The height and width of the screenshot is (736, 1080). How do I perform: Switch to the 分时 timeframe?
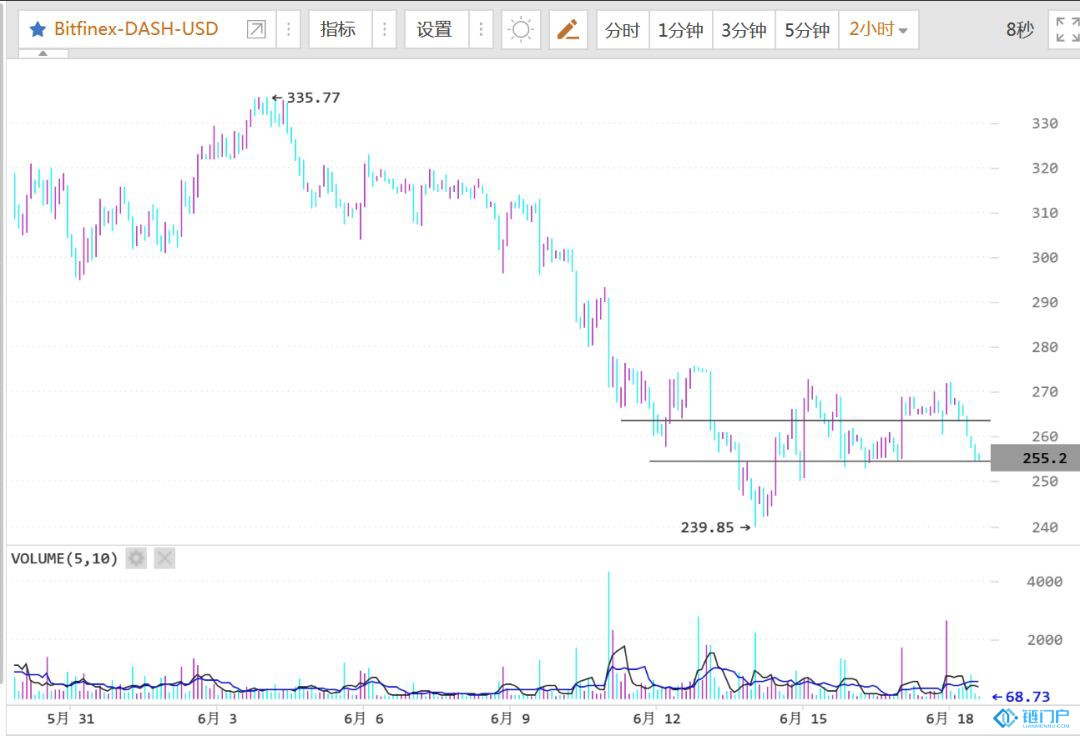pyautogui.click(x=622, y=29)
